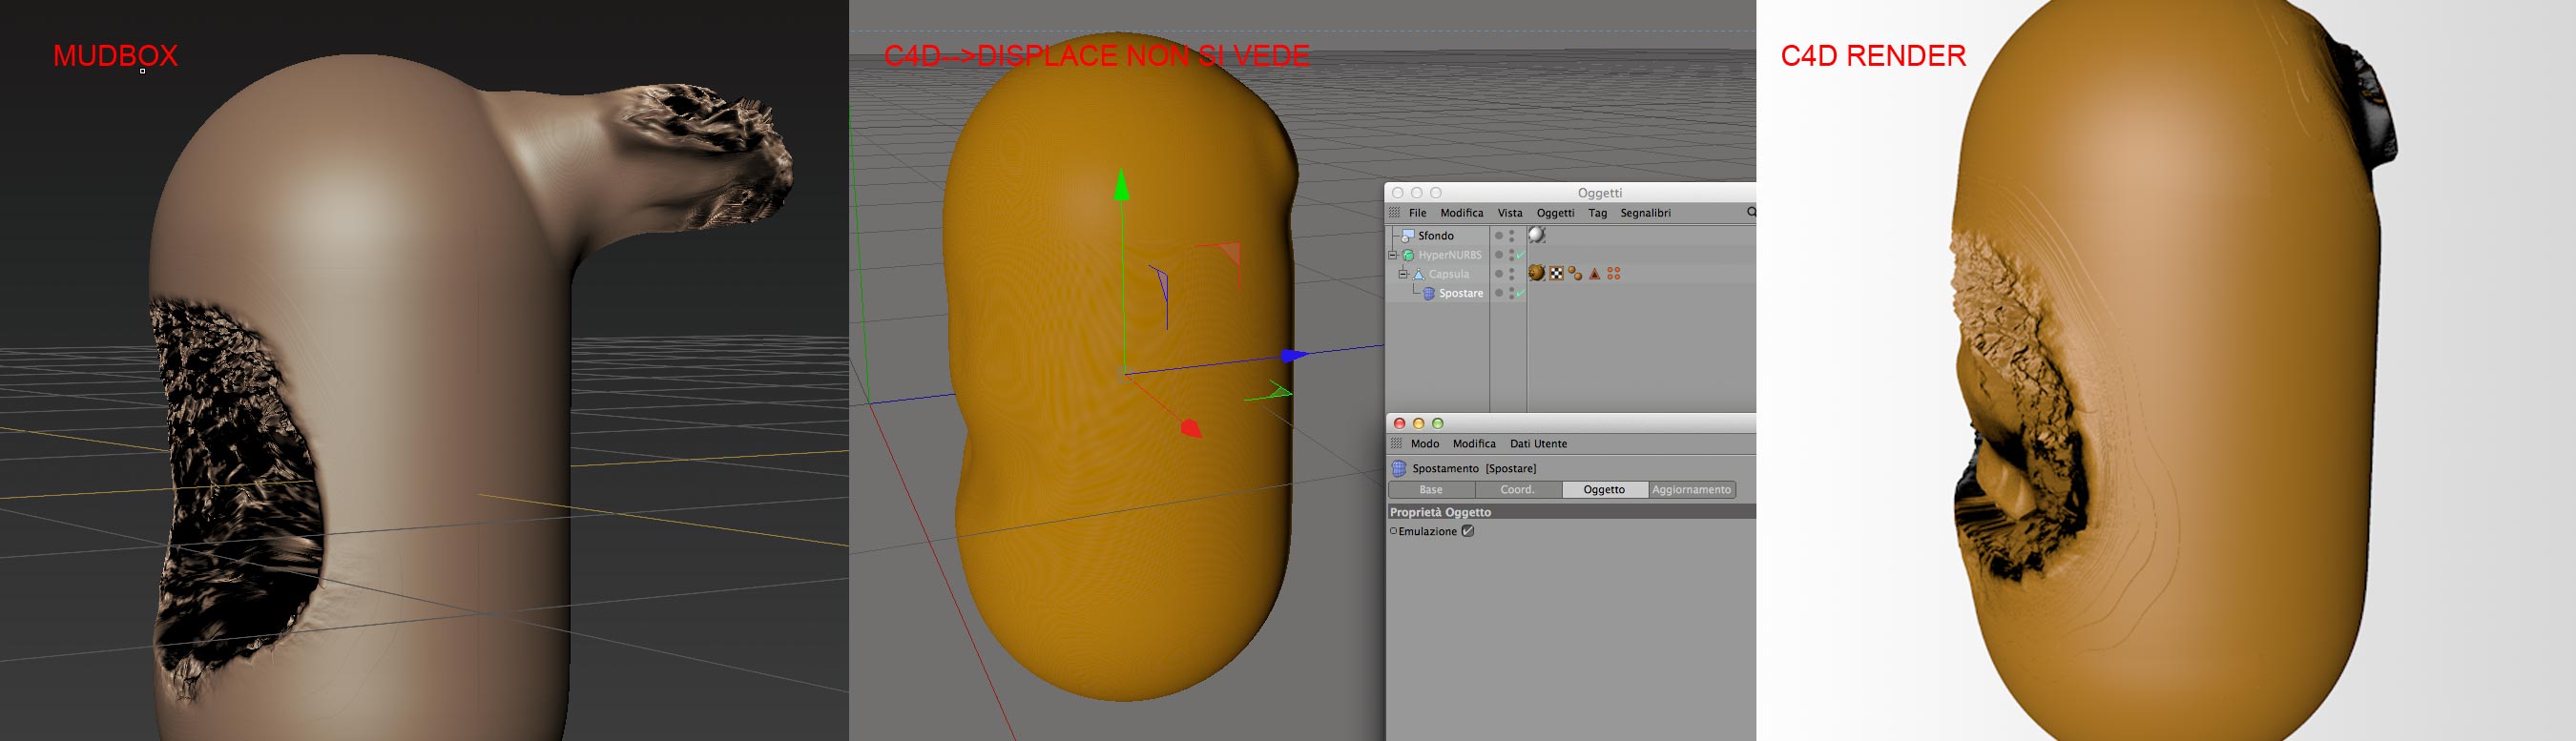The image size is (2576, 741).
Task: Open the File menu in Oggetti panel
Action: (1418, 213)
